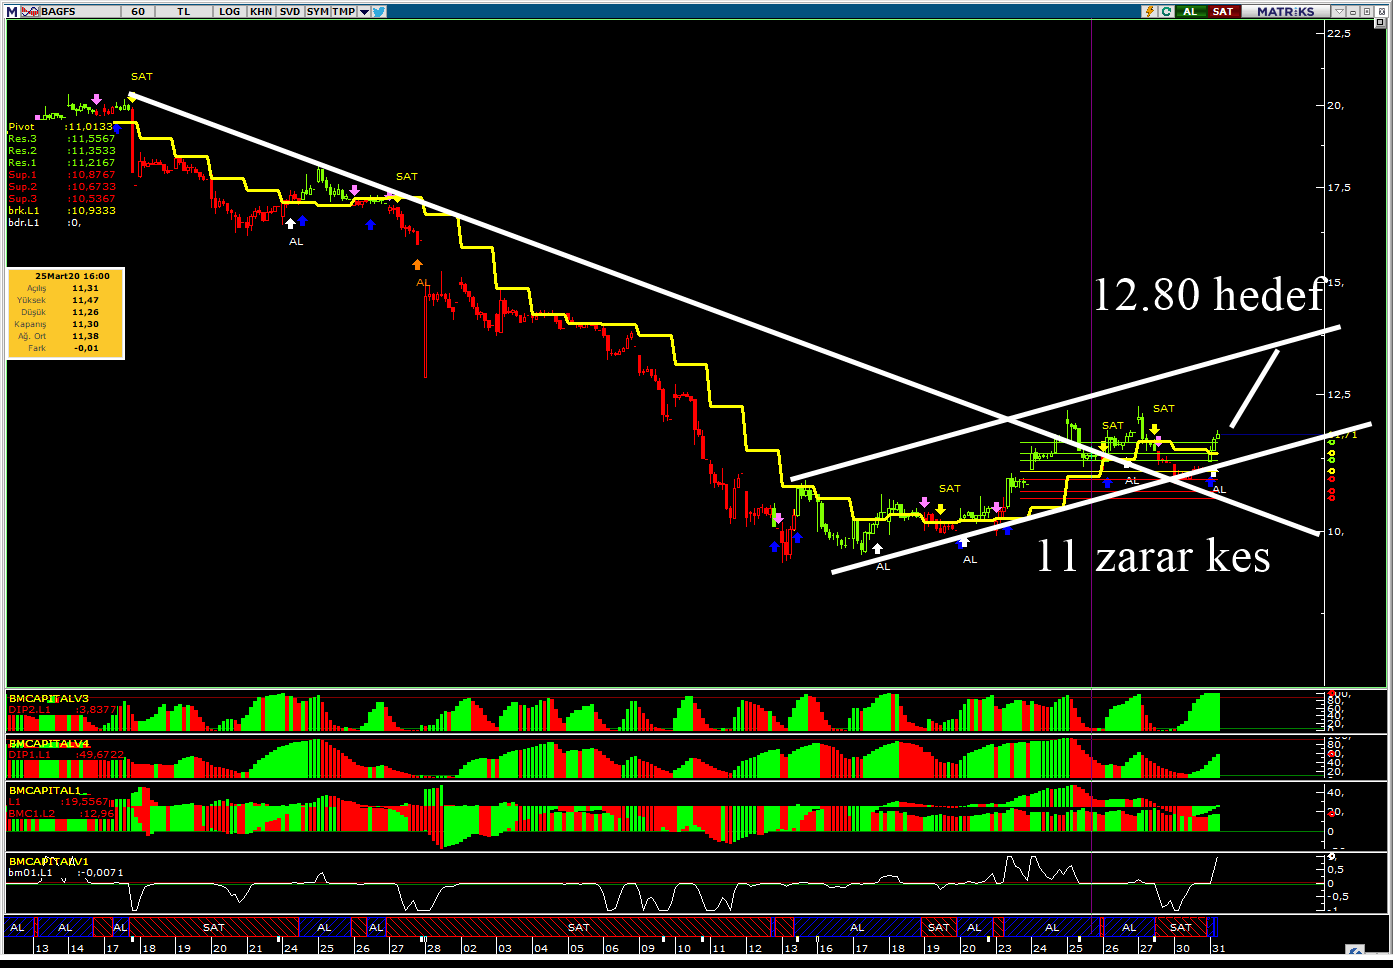Click the BMCAPITALV4 indicator label
Image resolution: width=1393 pixels, height=968 pixels.
tap(49, 743)
